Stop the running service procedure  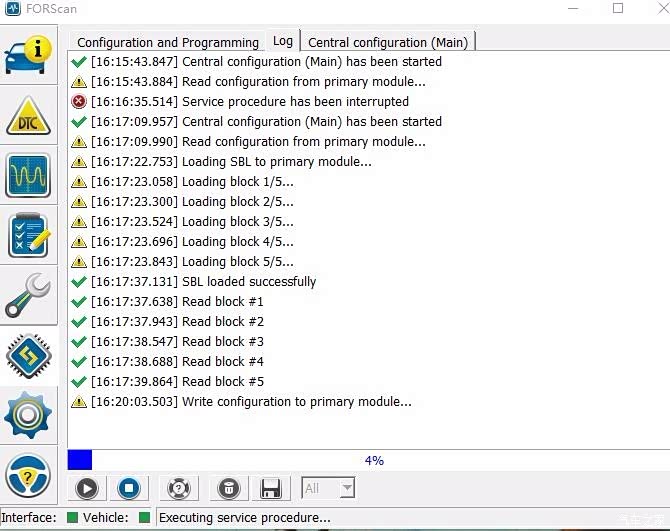coord(129,488)
